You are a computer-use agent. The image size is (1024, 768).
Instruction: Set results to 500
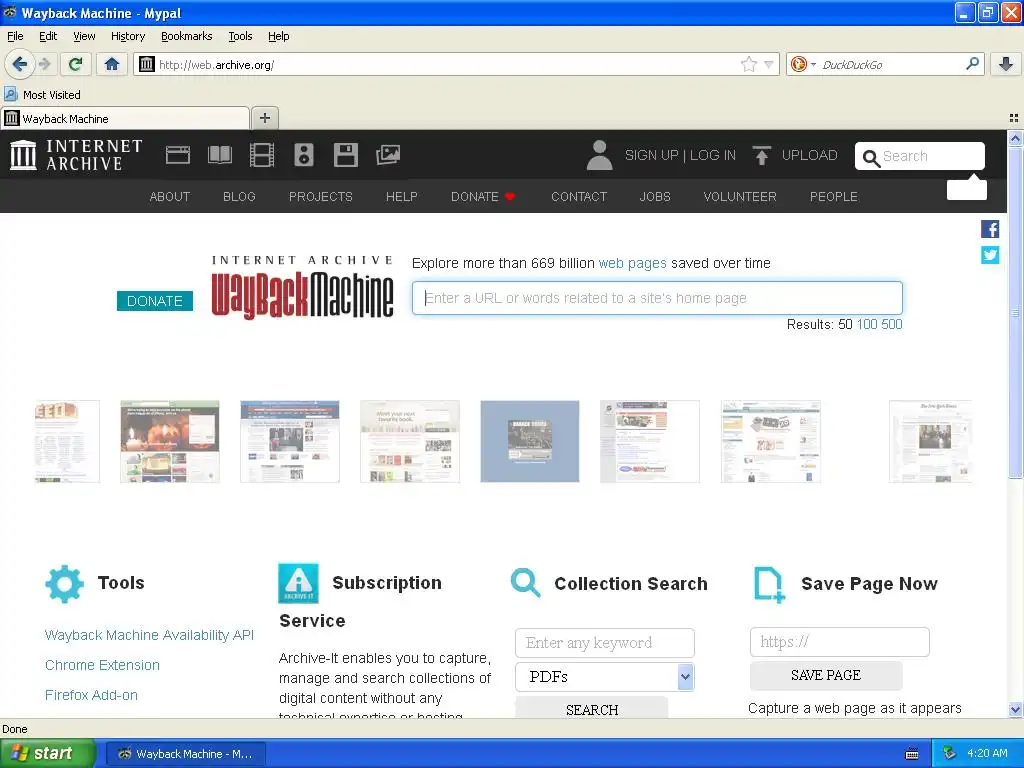(x=891, y=325)
